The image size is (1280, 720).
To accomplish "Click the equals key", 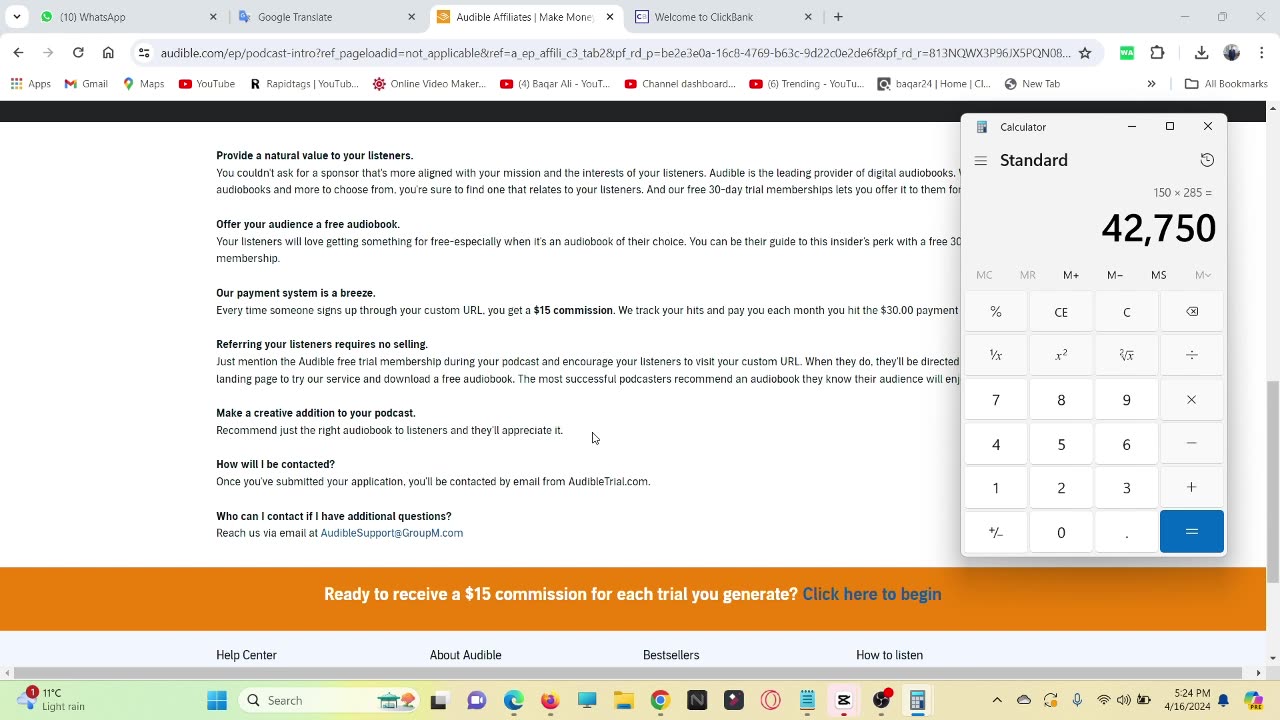I will pos(1192,532).
